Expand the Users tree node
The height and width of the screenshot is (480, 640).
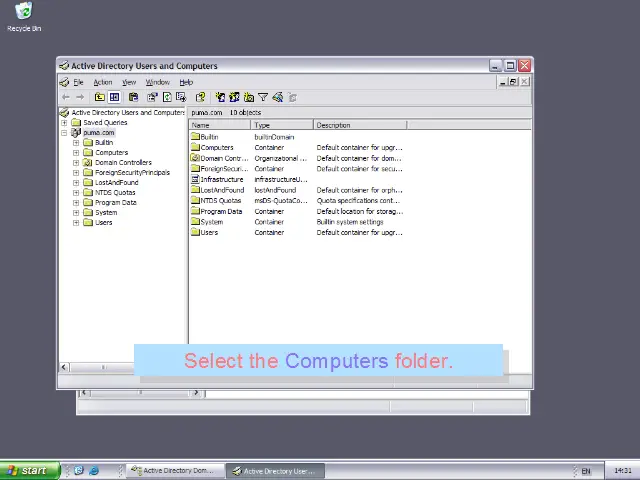point(76,222)
